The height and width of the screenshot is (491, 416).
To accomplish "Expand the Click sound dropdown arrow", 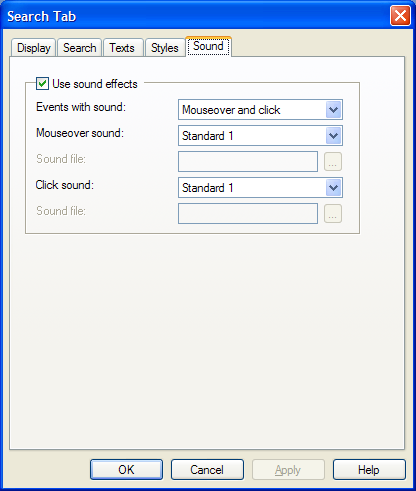I will (333, 188).
